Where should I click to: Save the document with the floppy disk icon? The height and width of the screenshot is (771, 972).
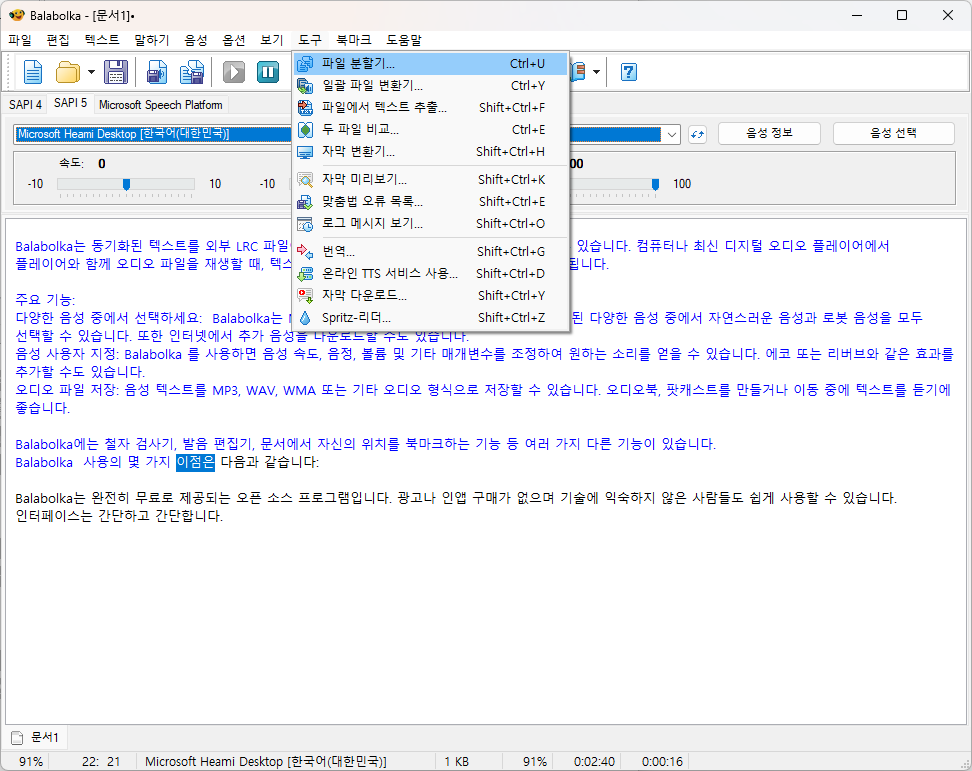point(115,72)
